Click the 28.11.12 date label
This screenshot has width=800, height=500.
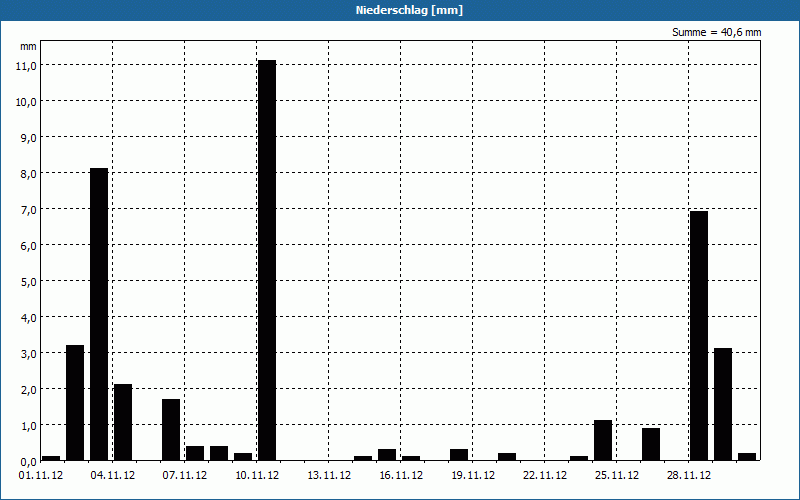(688, 475)
